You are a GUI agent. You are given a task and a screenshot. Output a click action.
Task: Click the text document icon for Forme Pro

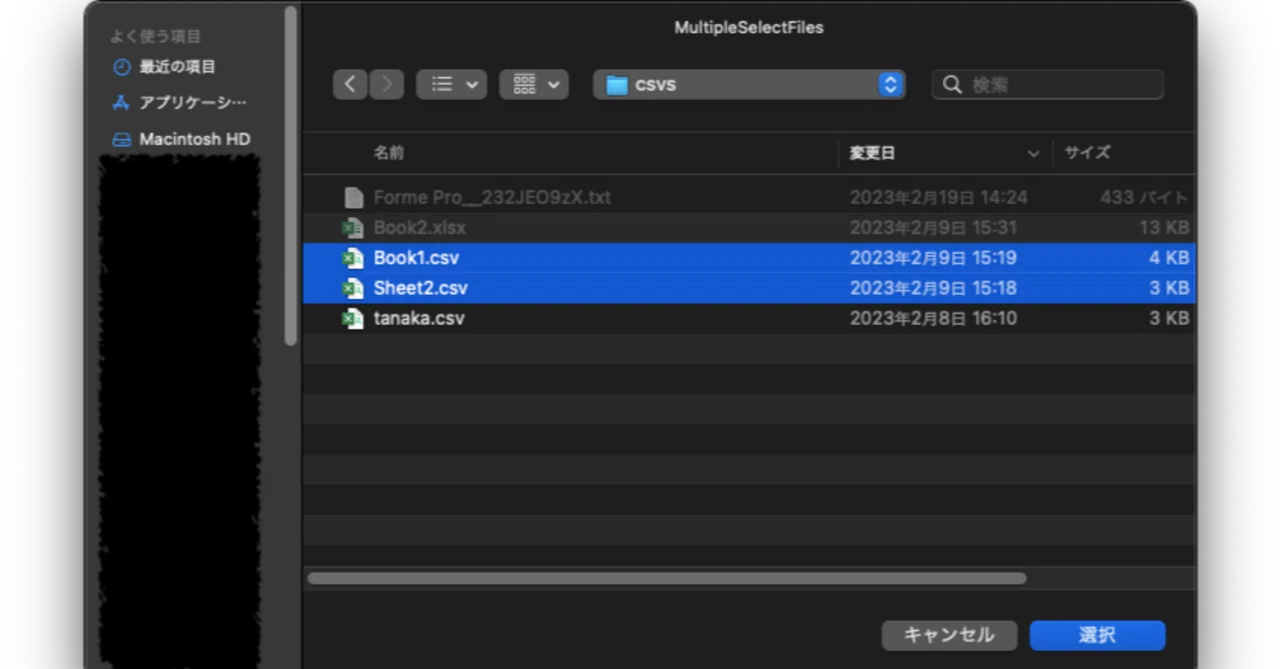click(352, 197)
